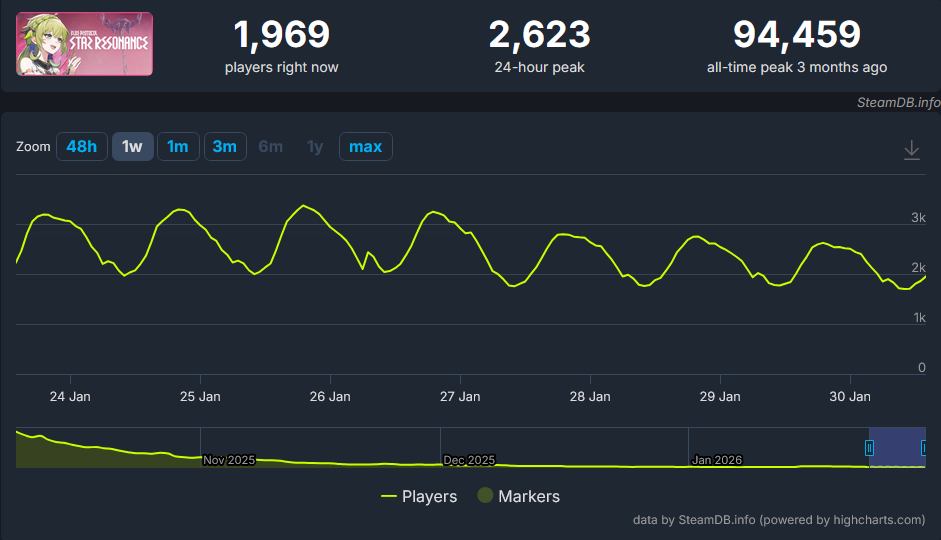Click the 29 Jan axis label
941x540 pixels.
(x=720, y=397)
